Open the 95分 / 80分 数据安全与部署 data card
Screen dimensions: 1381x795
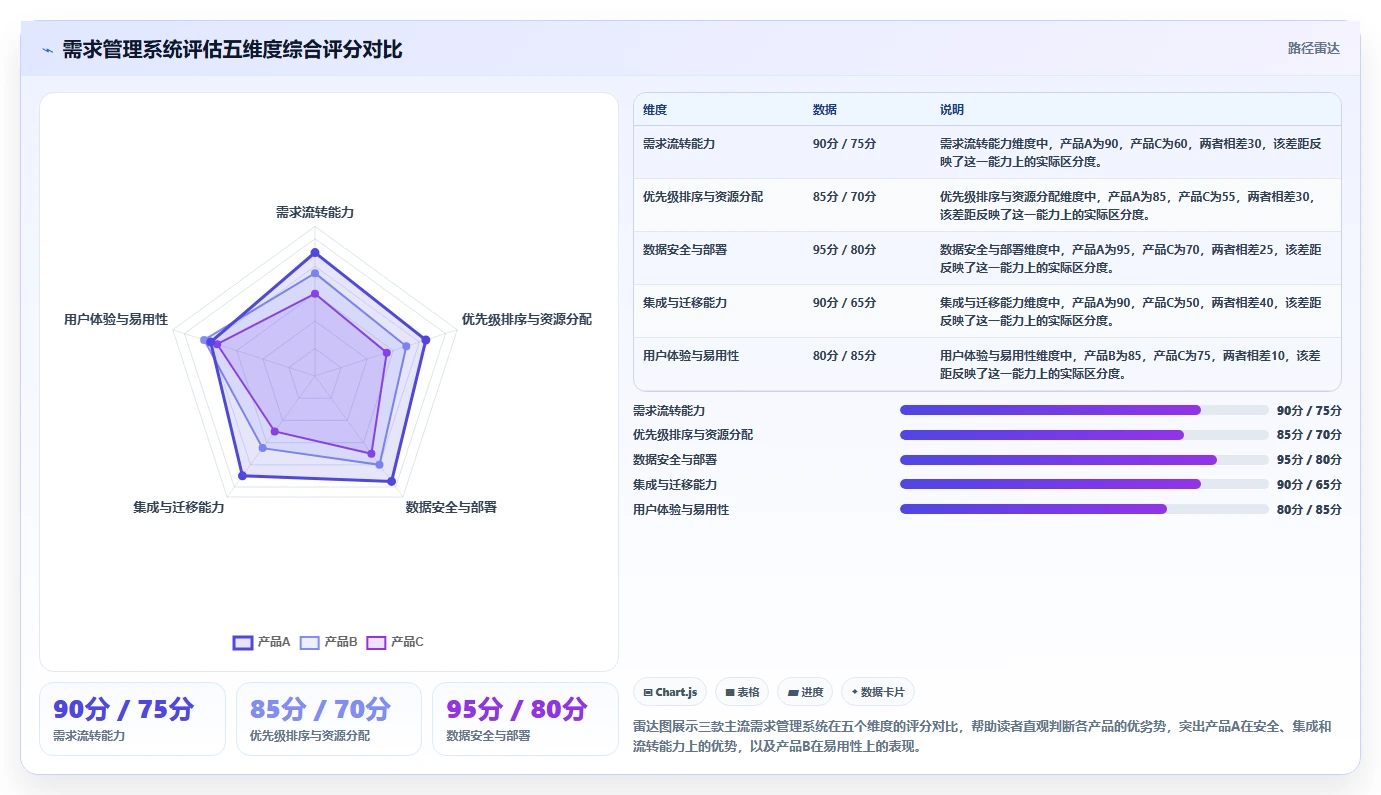[x=525, y=719]
